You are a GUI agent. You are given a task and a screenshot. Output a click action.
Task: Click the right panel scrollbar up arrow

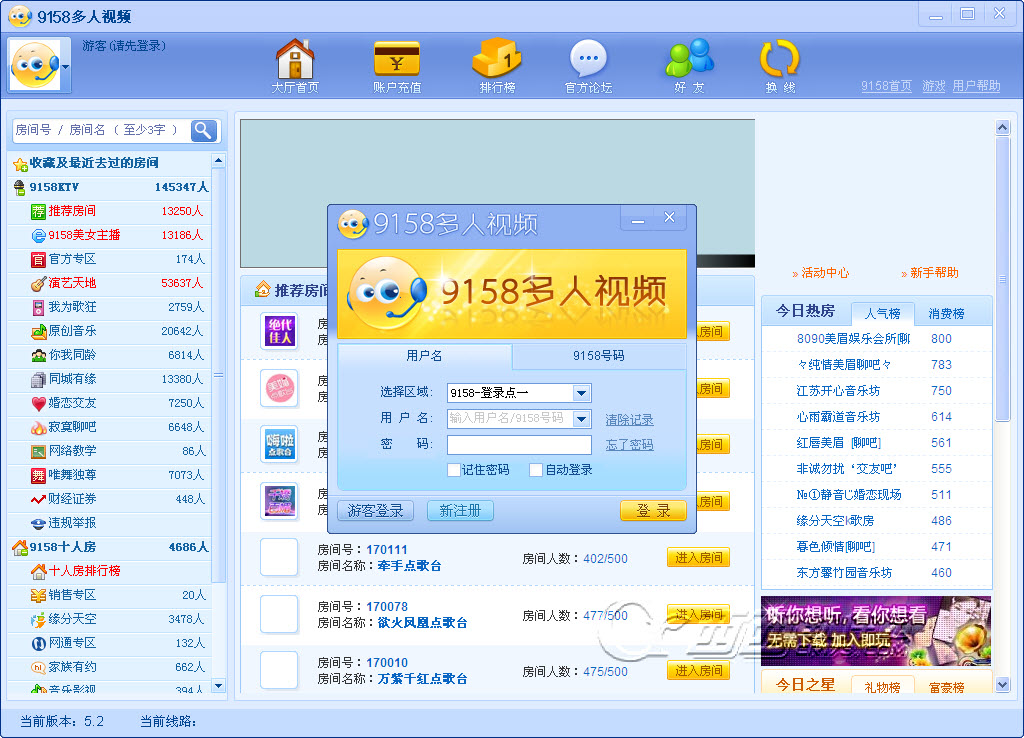(1002, 127)
